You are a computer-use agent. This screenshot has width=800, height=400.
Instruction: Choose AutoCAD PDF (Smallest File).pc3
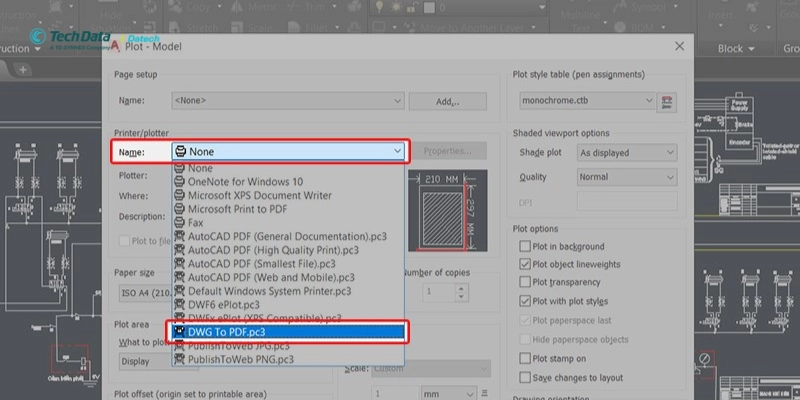click(x=288, y=264)
